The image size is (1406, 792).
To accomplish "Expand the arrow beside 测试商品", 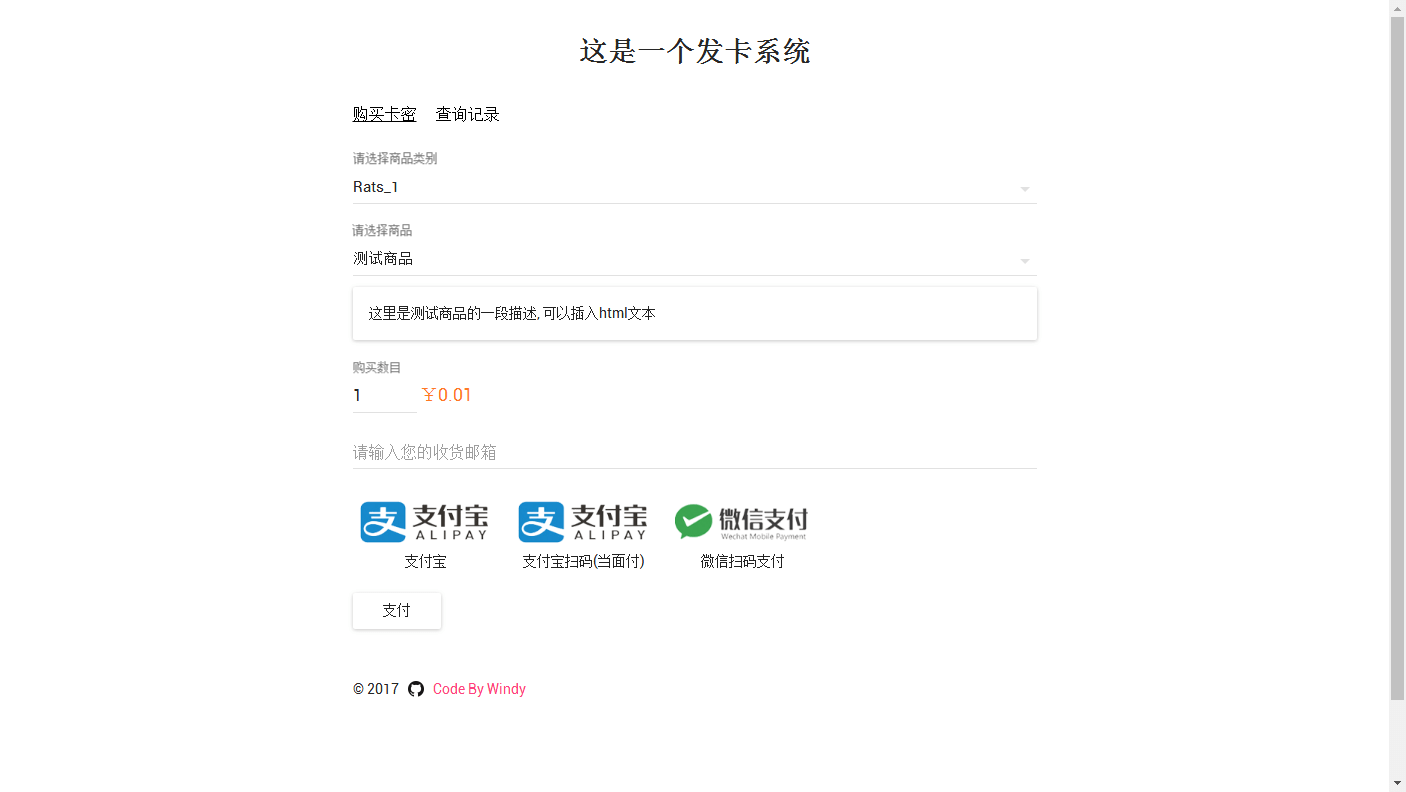I will coord(1025,261).
